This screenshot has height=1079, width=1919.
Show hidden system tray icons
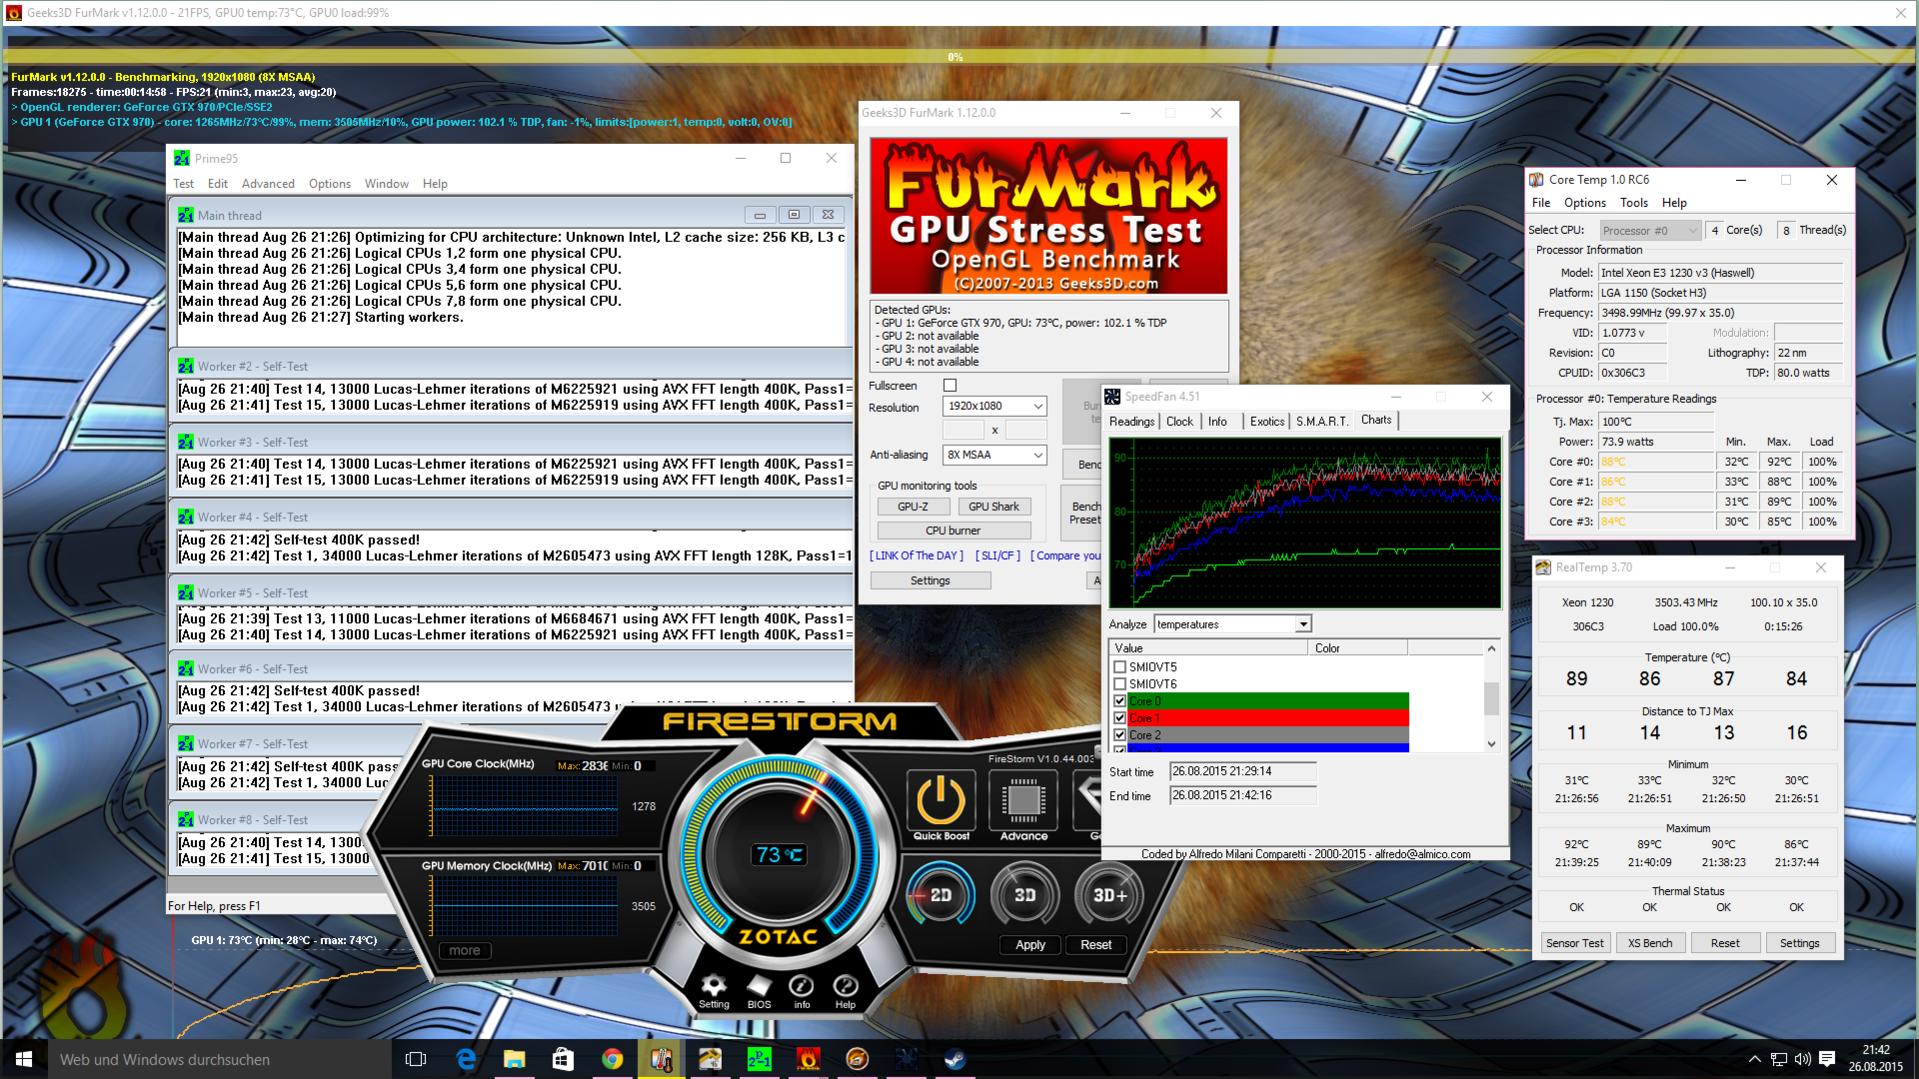1754,1059
